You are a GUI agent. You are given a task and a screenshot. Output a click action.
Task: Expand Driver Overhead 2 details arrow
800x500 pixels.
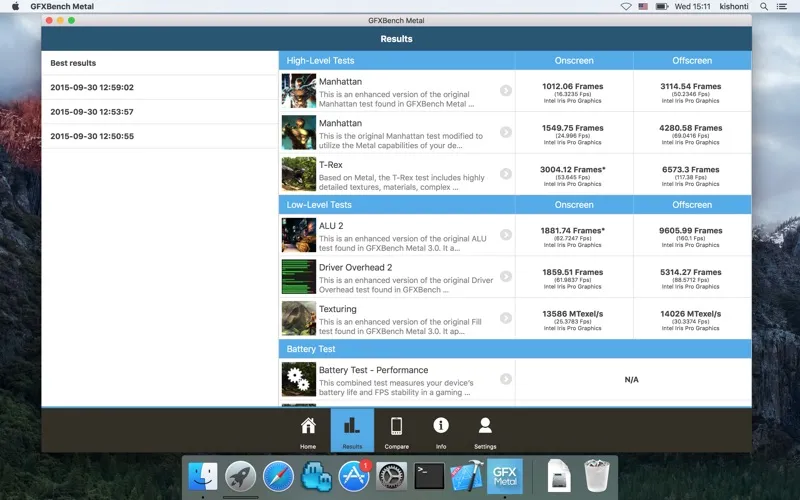(x=506, y=276)
